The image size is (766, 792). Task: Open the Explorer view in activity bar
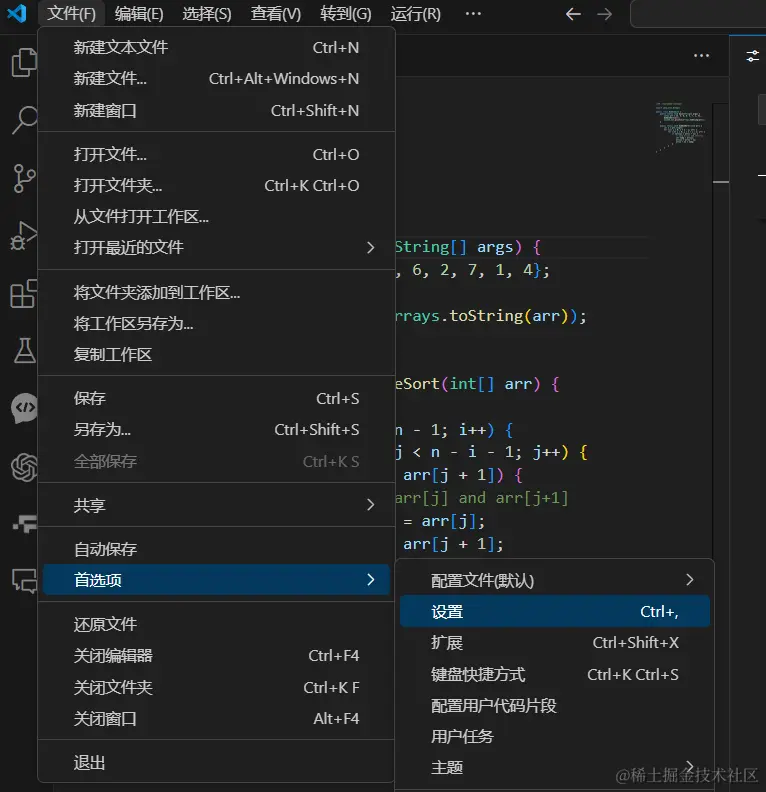[24, 63]
